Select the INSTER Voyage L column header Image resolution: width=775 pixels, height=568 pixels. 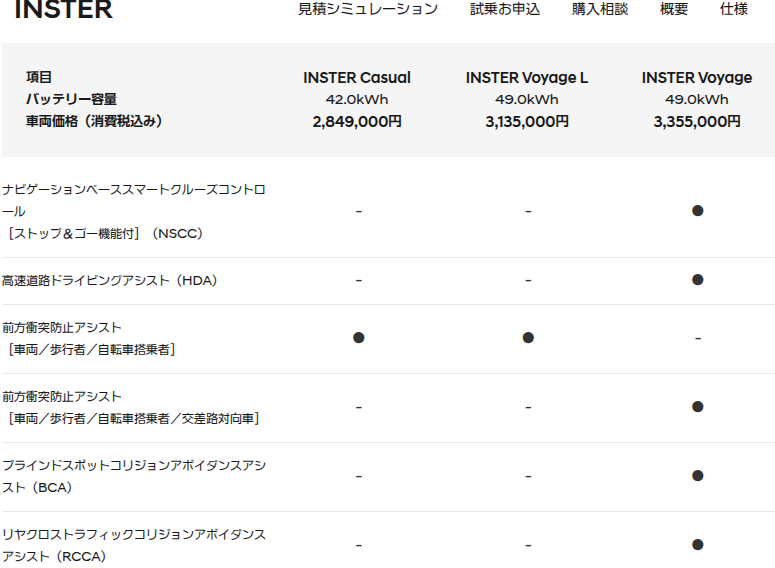[527, 78]
